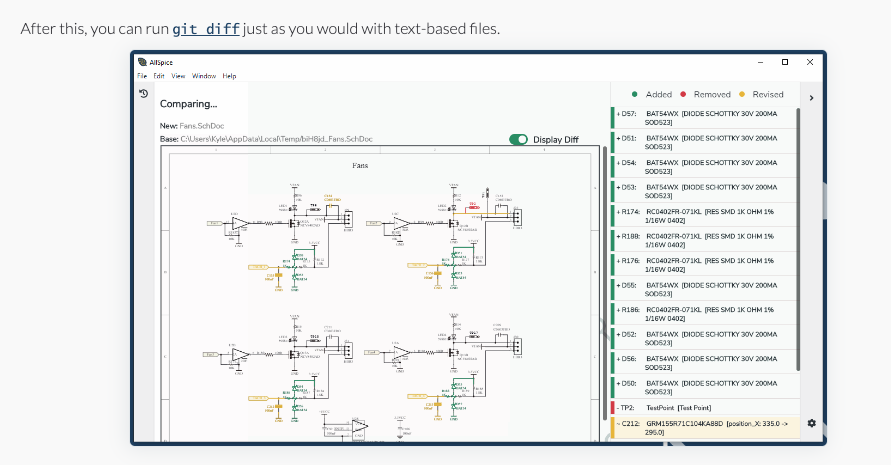
Task: Click the green Added legend dot
Action: pos(634,95)
